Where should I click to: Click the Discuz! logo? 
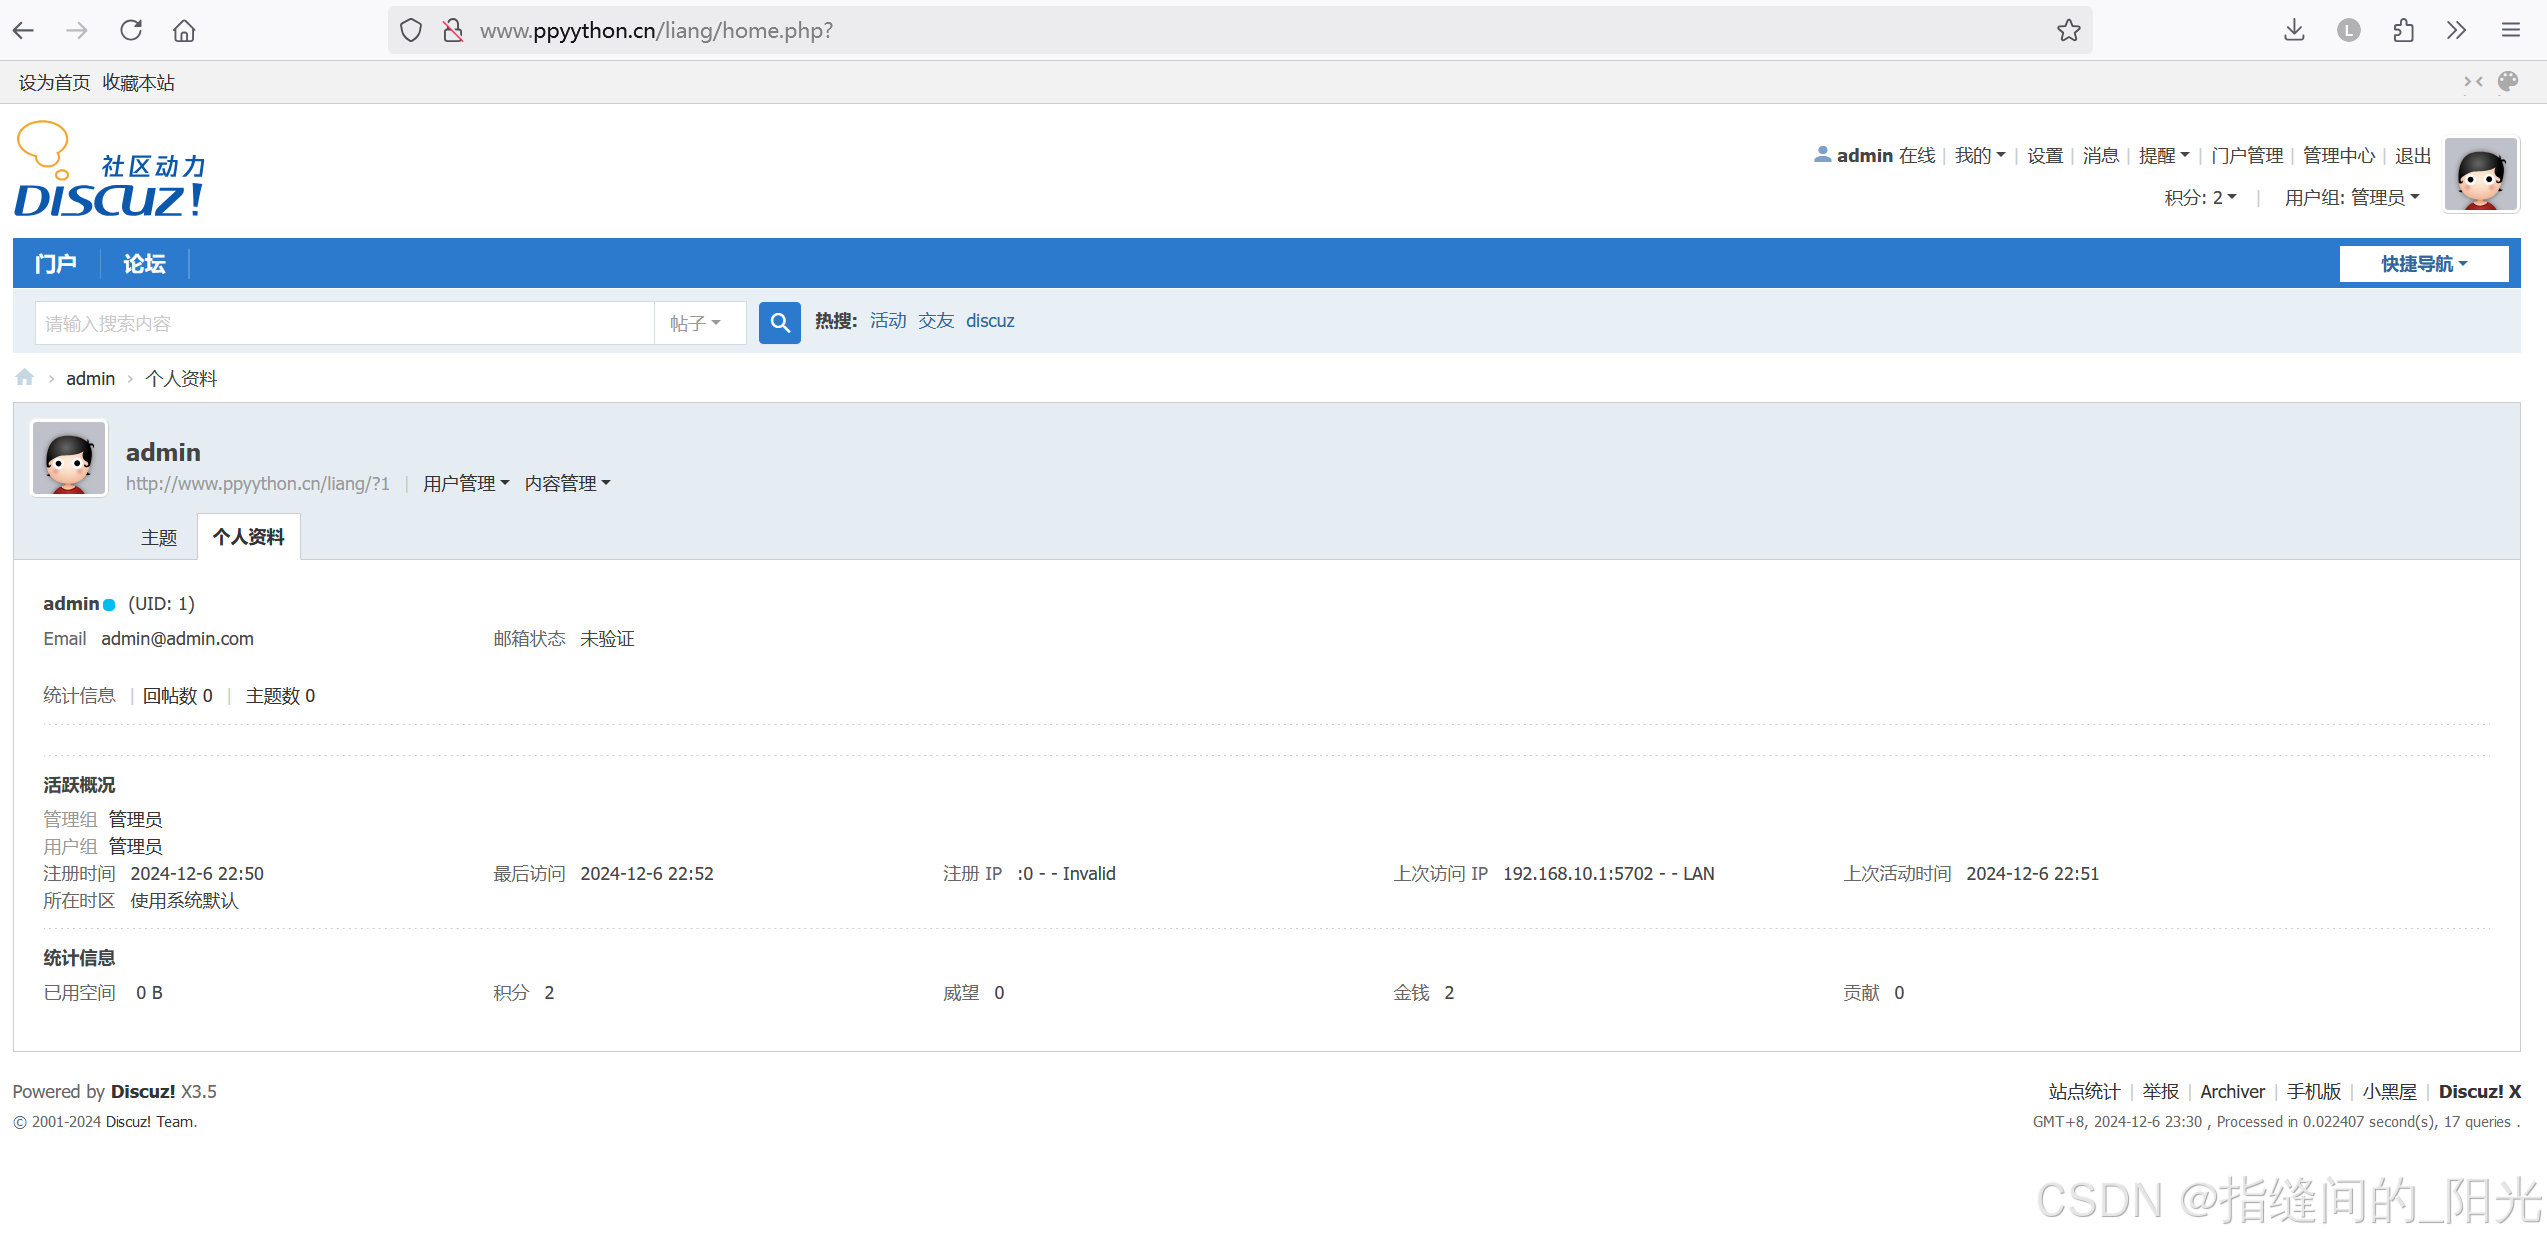(110, 172)
